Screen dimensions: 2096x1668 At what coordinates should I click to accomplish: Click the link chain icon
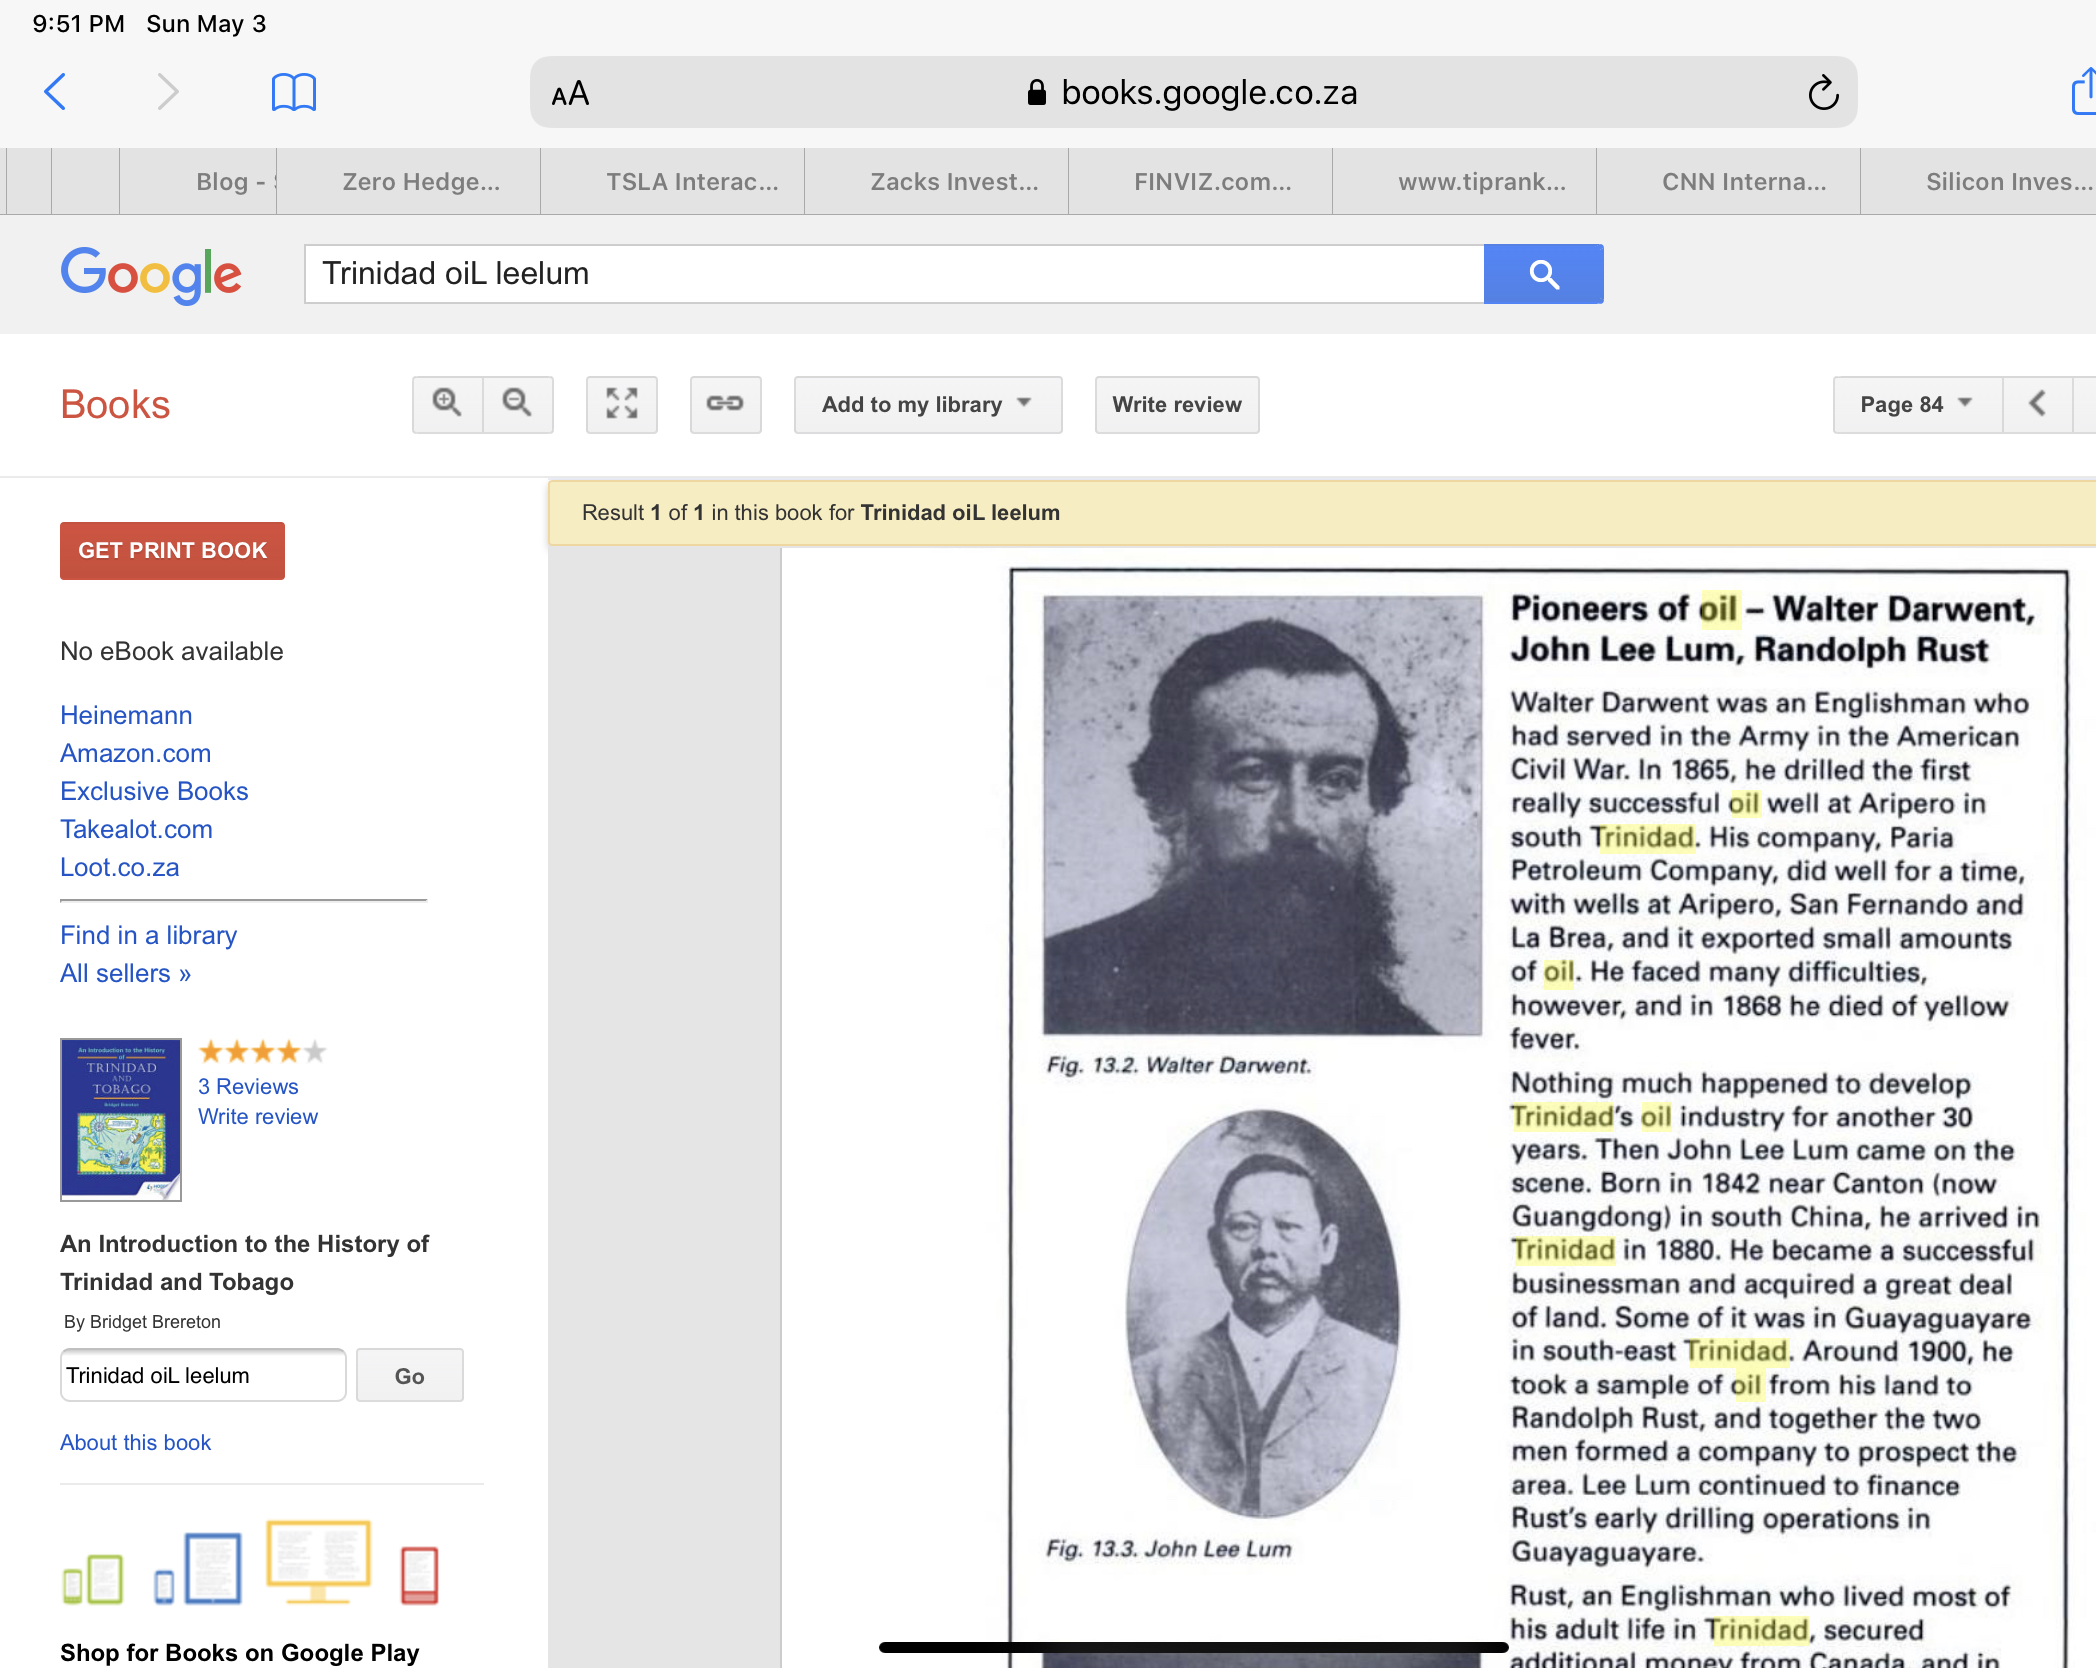coord(725,404)
